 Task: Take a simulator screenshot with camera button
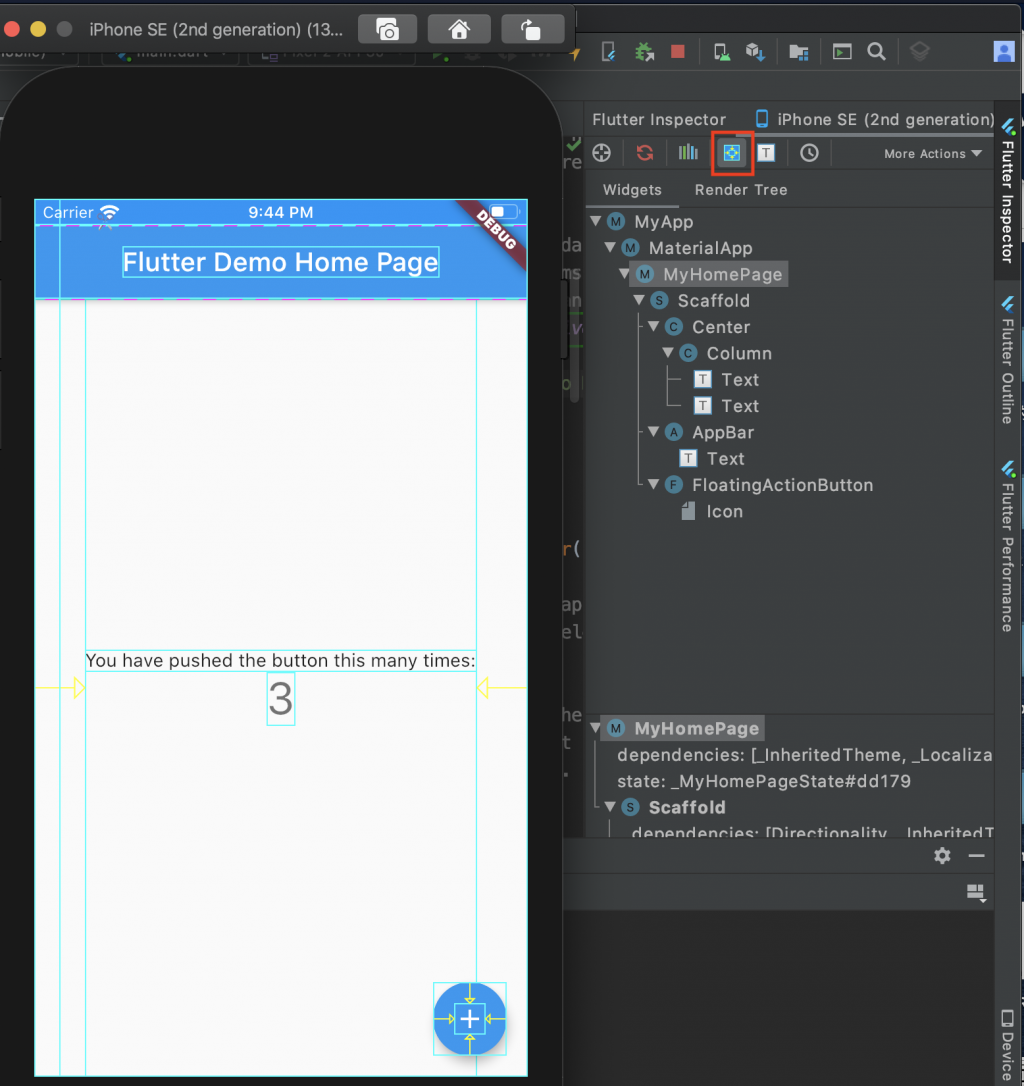pyautogui.click(x=387, y=30)
